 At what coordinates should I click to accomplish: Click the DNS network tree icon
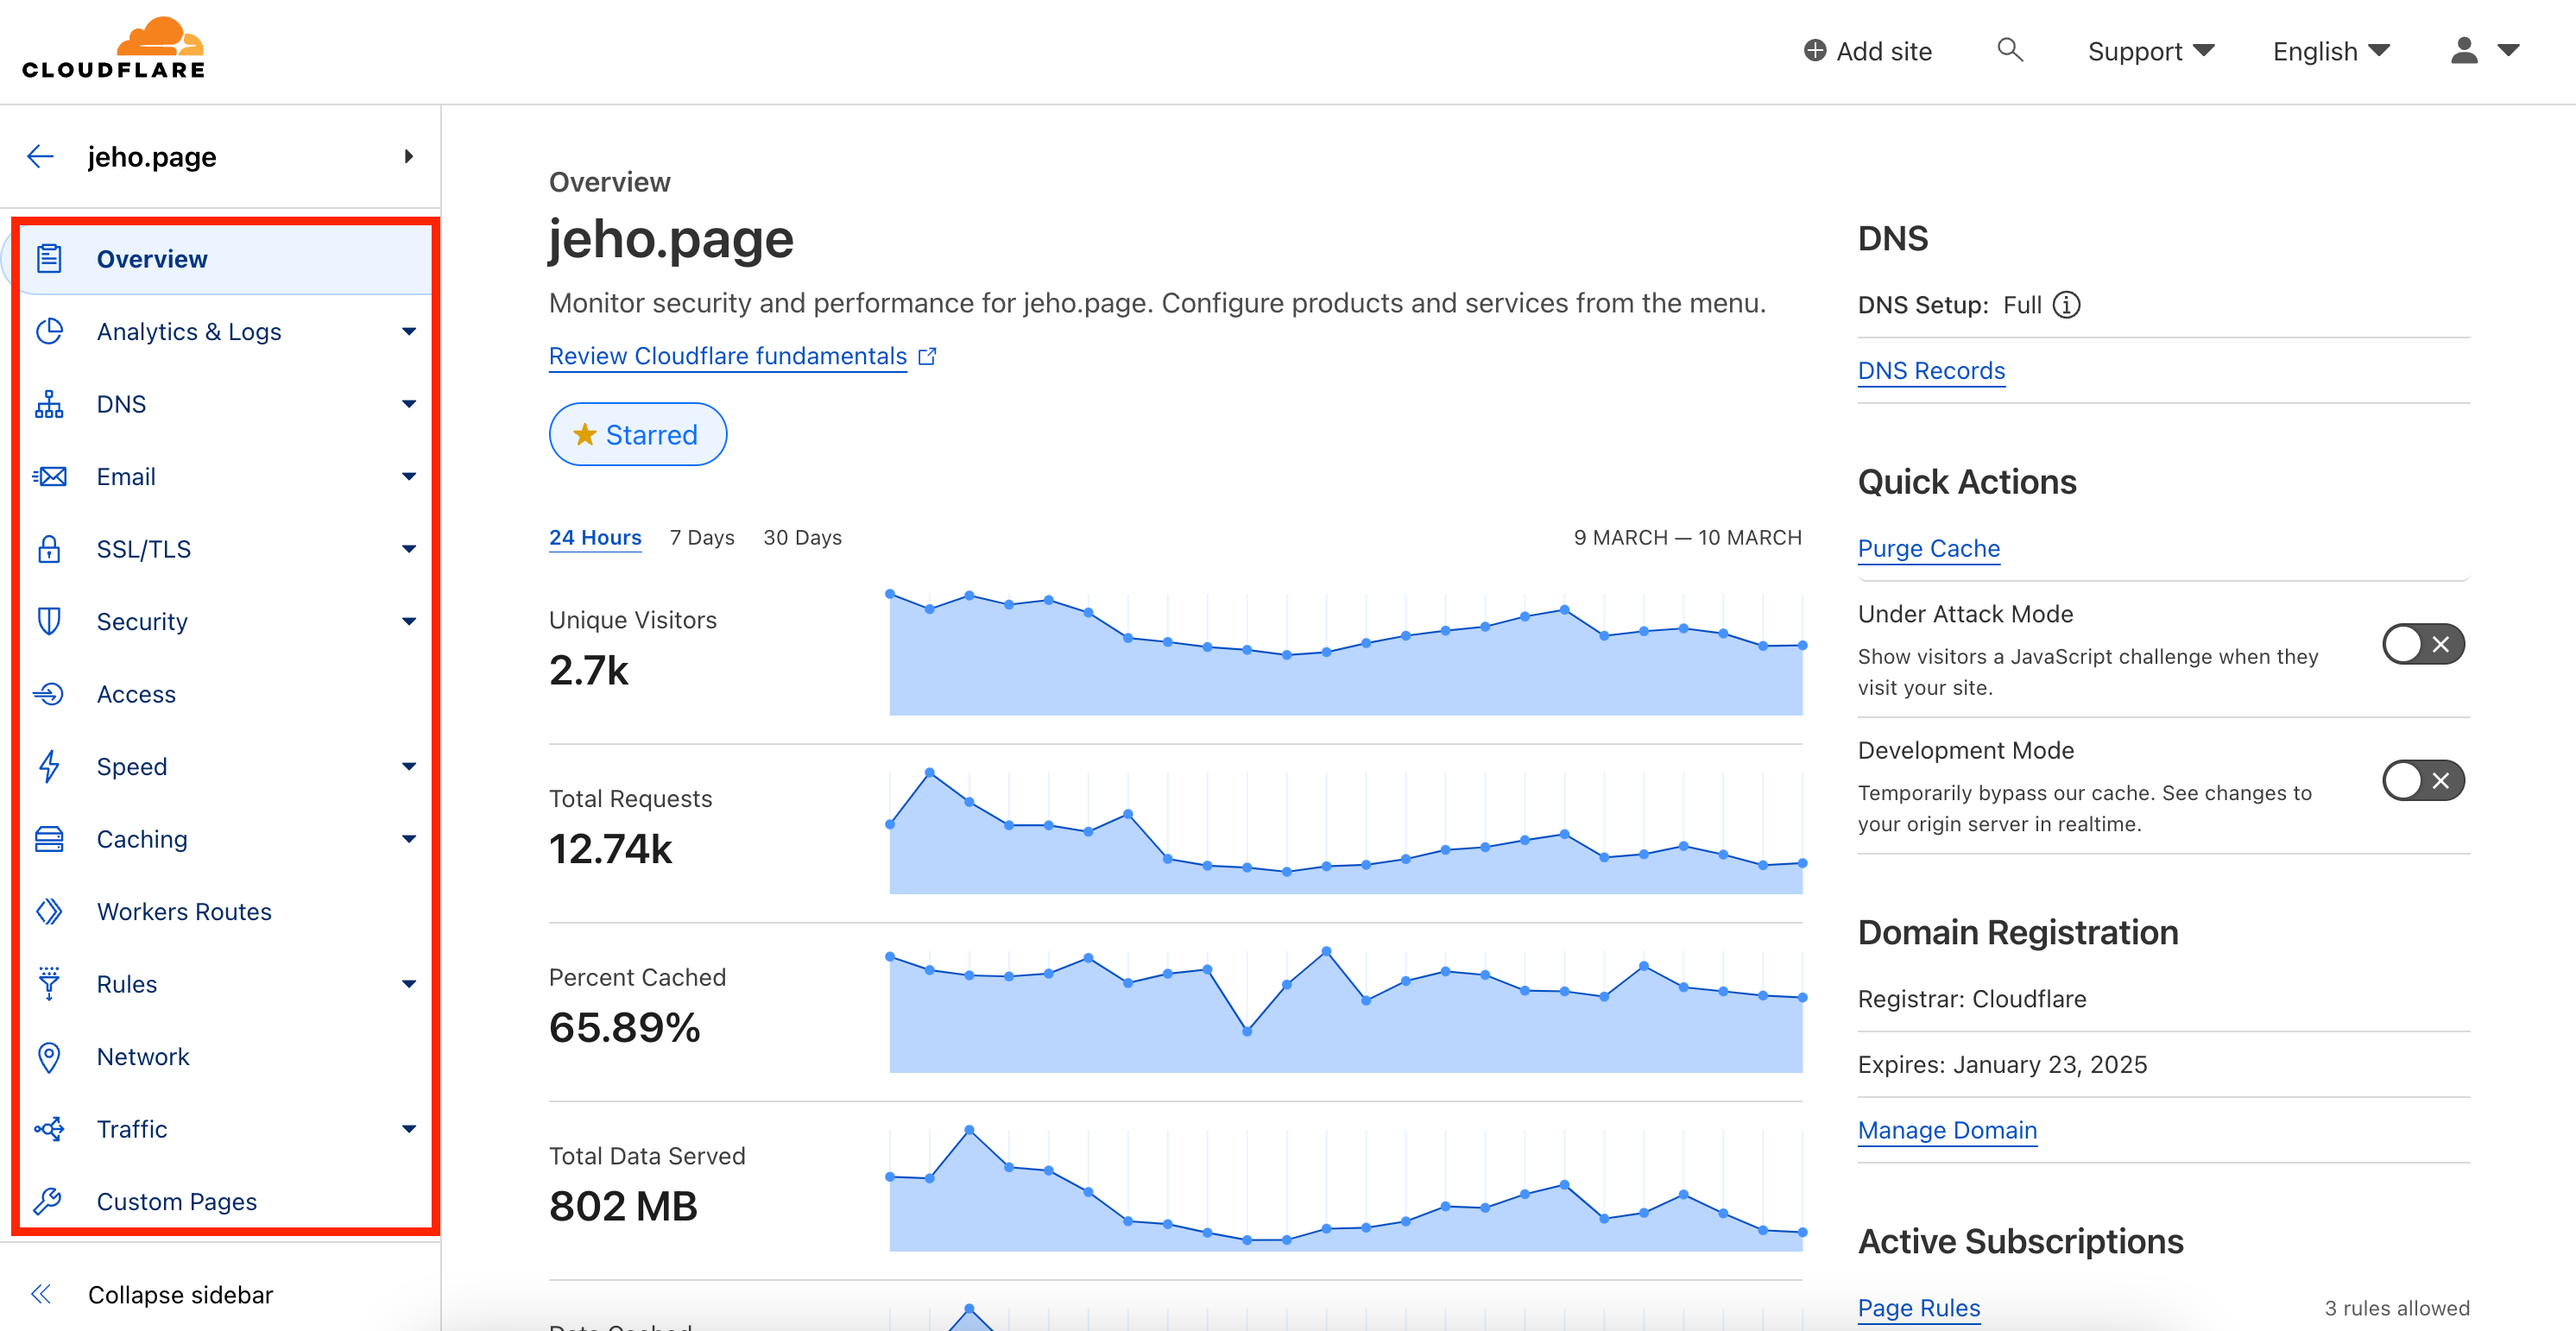49,404
